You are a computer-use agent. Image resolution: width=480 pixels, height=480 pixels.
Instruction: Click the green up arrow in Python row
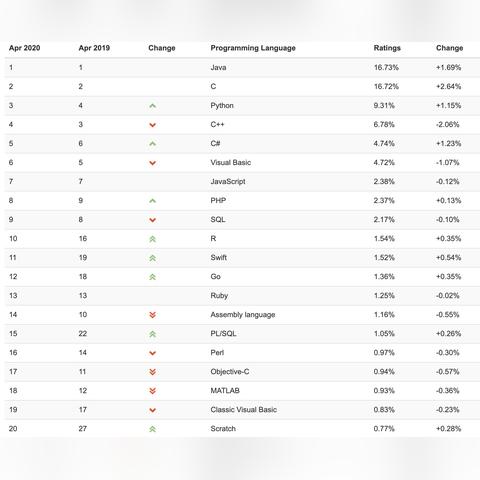152,106
